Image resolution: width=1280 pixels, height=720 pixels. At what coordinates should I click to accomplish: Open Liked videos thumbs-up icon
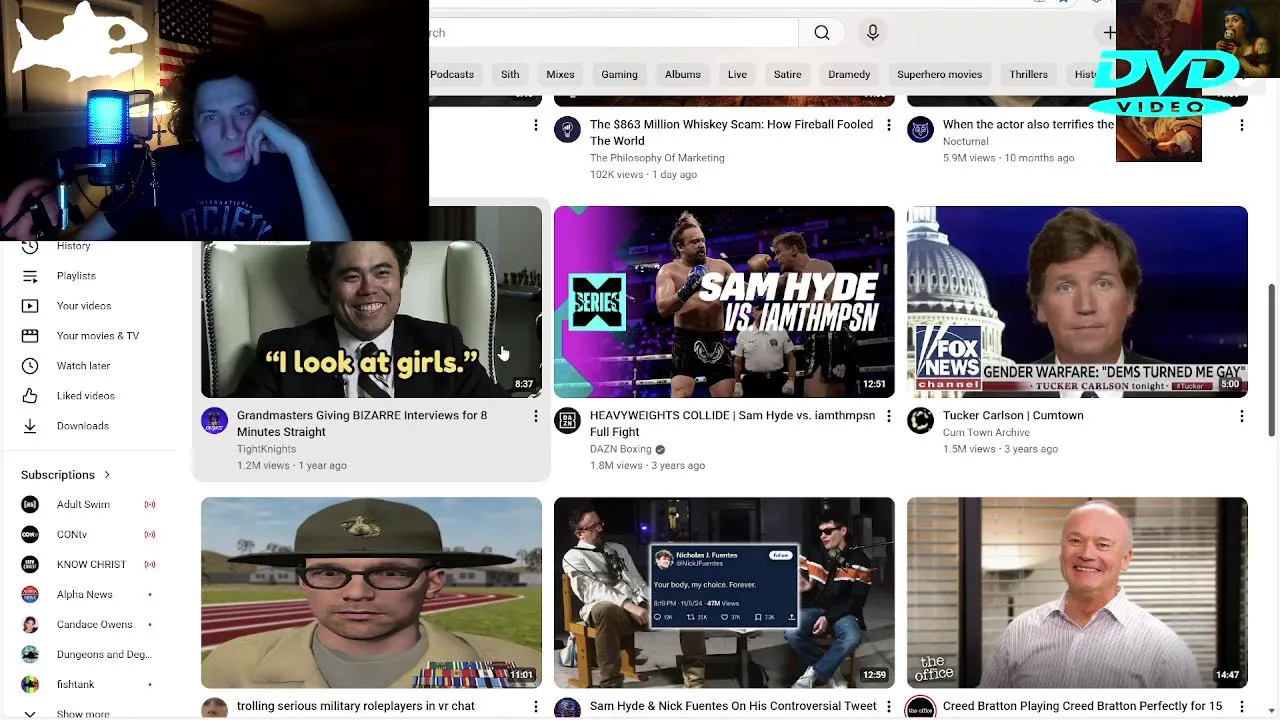tap(30, 396)
